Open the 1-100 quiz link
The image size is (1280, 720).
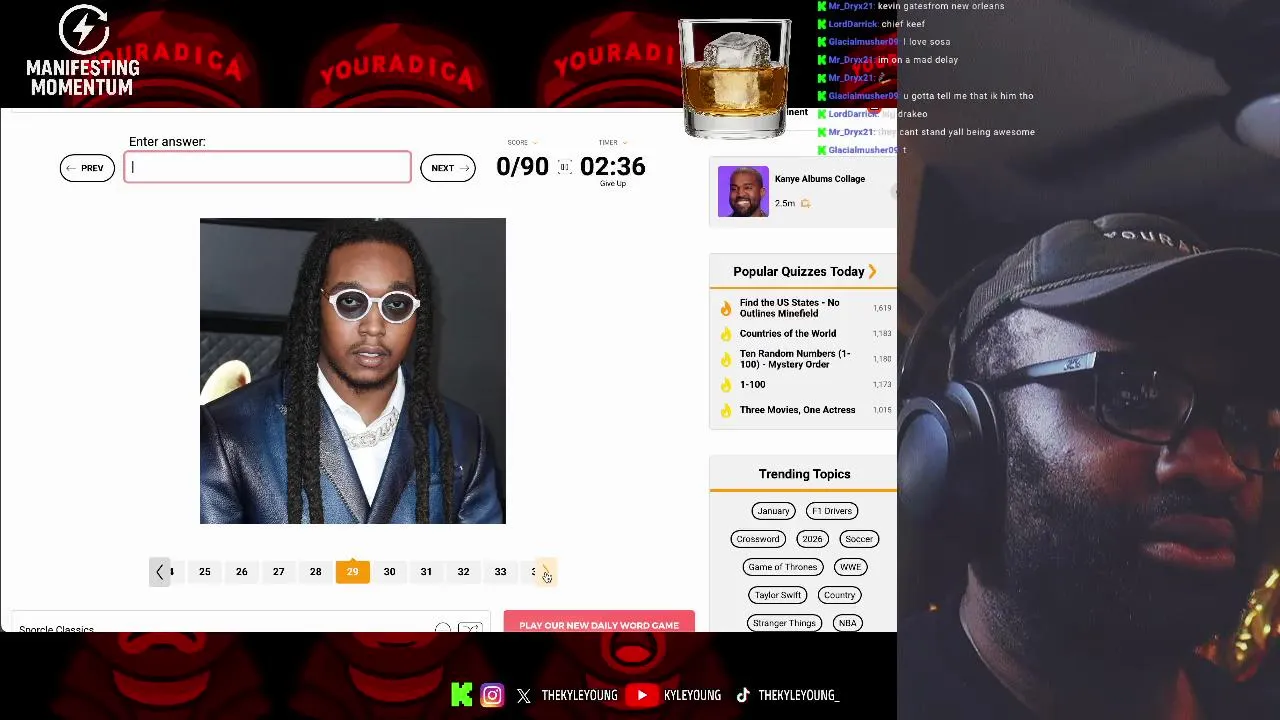(752, 385)
